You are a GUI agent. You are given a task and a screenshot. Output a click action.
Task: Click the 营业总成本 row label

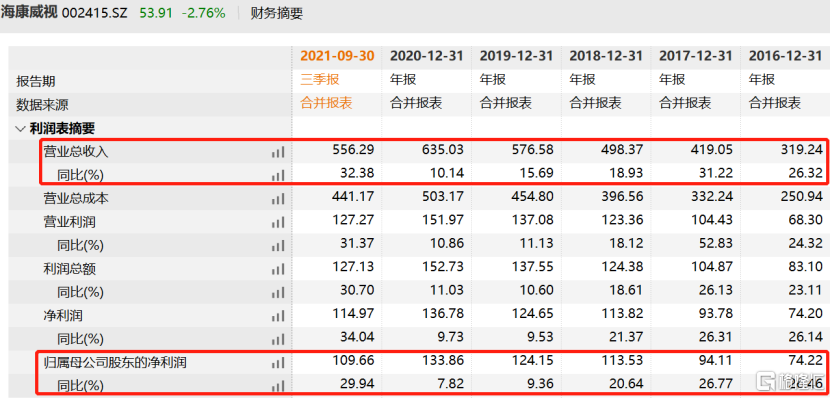tap(76, 199)
